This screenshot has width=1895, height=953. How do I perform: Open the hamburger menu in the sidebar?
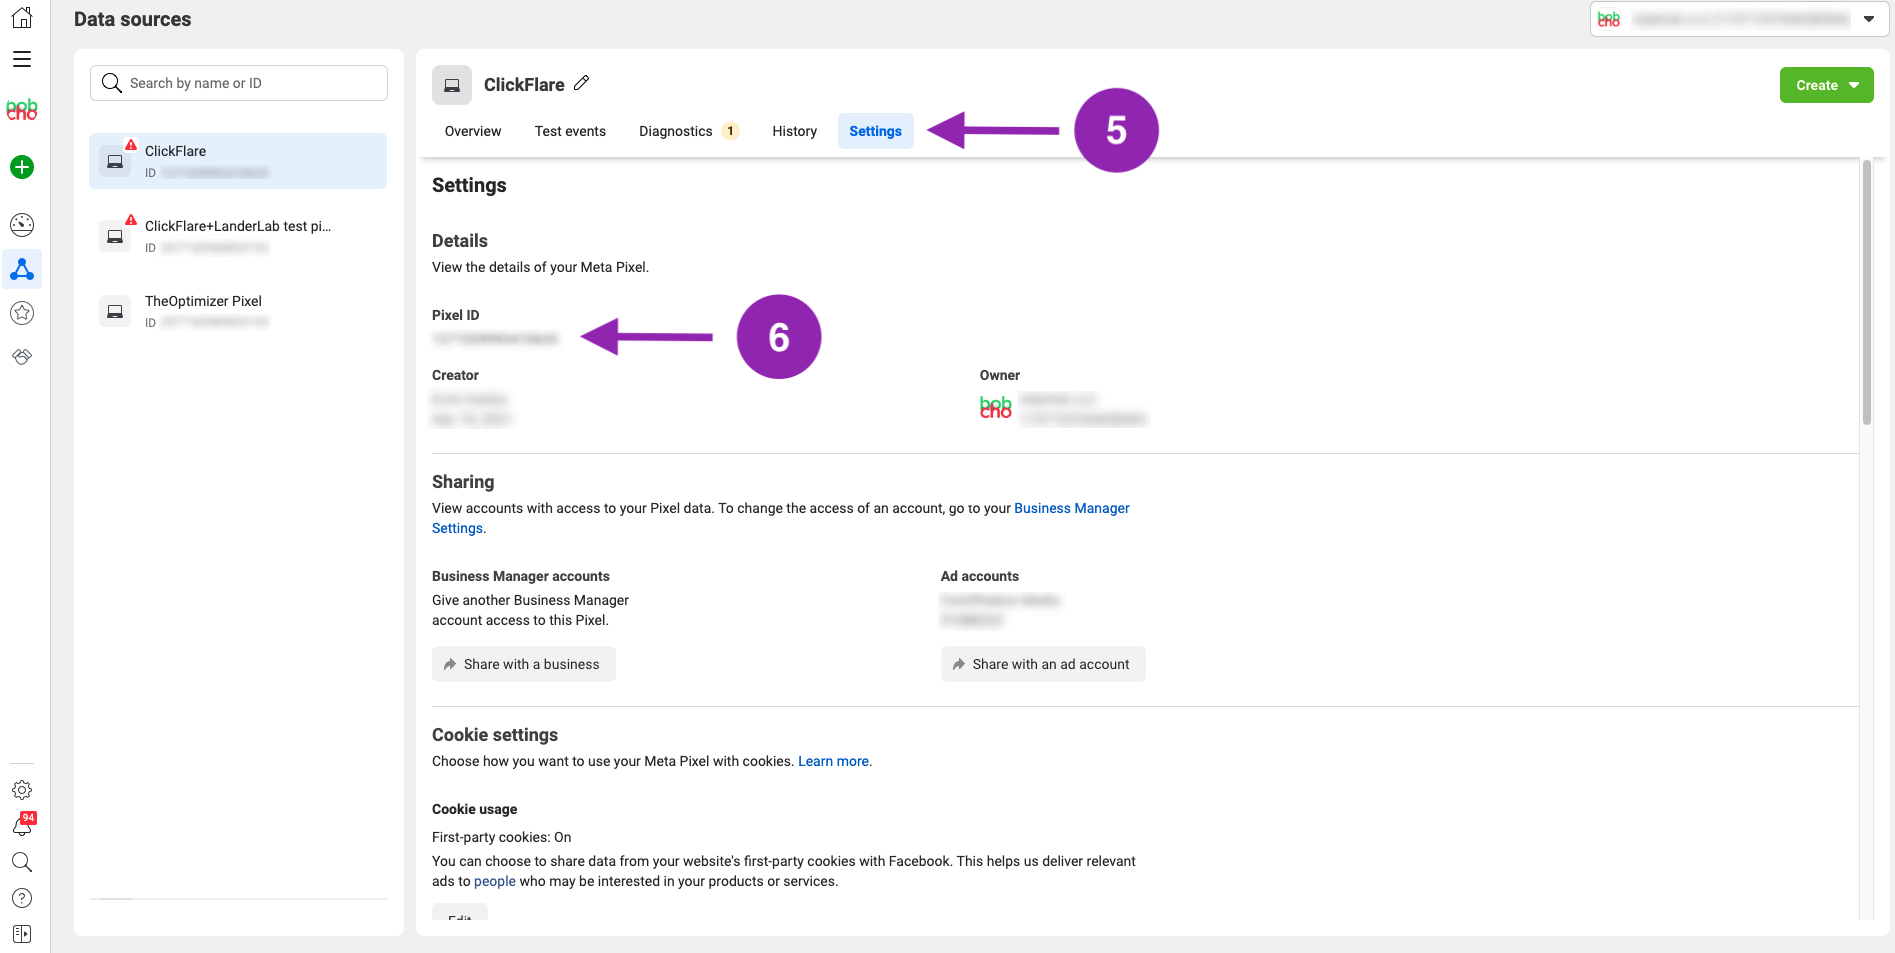pos(22,59)
